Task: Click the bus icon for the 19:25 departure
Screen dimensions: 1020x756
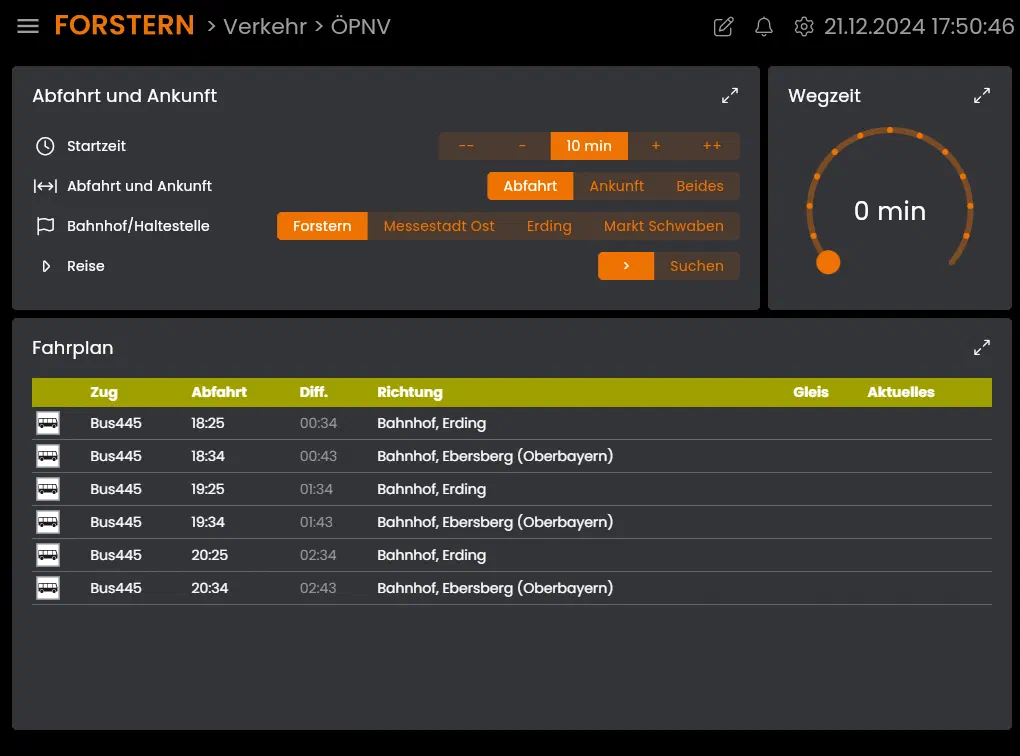Action: [x=47, y=489]
